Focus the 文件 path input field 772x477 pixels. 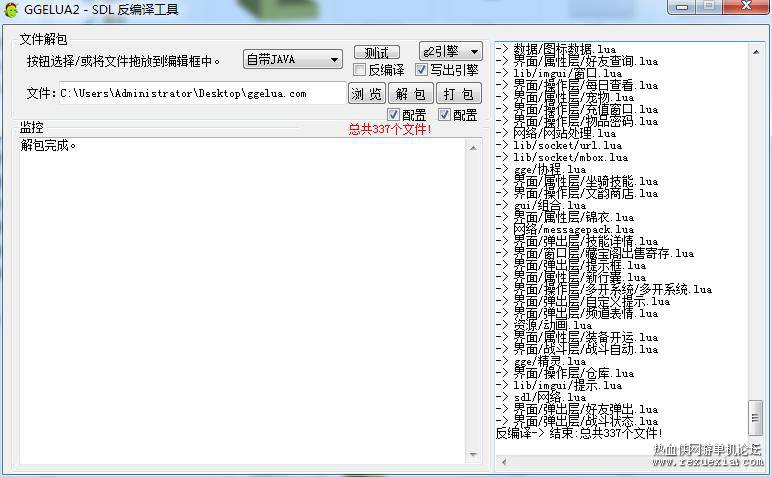point(202,93)
